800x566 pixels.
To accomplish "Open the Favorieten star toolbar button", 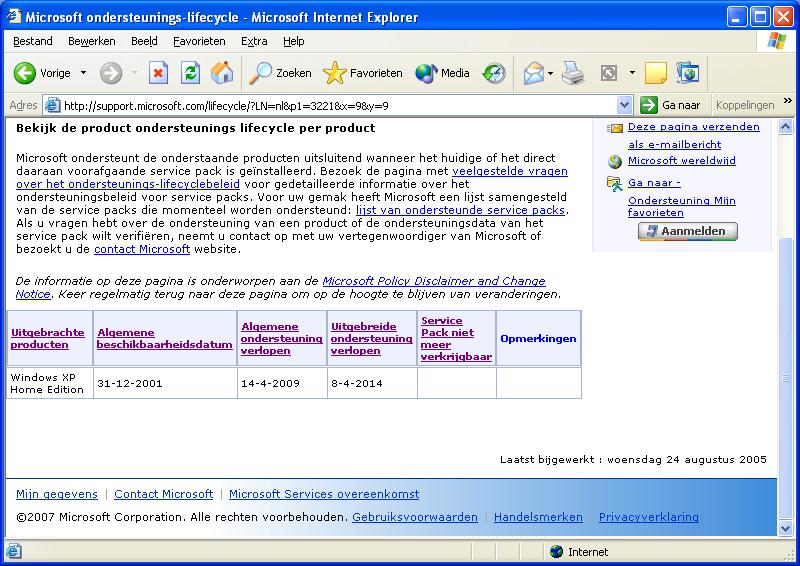I will tap(363, 73).
